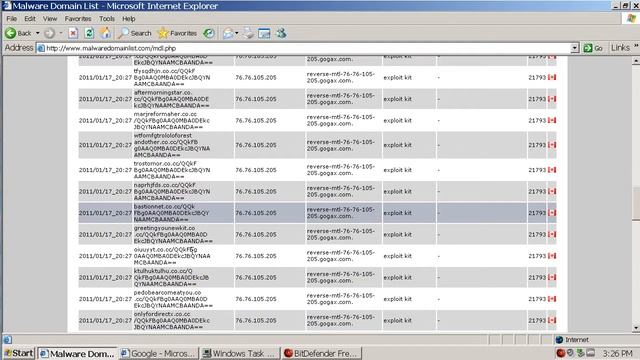Image resolution: width=640 pixels, height=360 pixels.
Task: Click reverse DNS in marjreformaher.co.cc row
Action: click(x=341, y=120)
